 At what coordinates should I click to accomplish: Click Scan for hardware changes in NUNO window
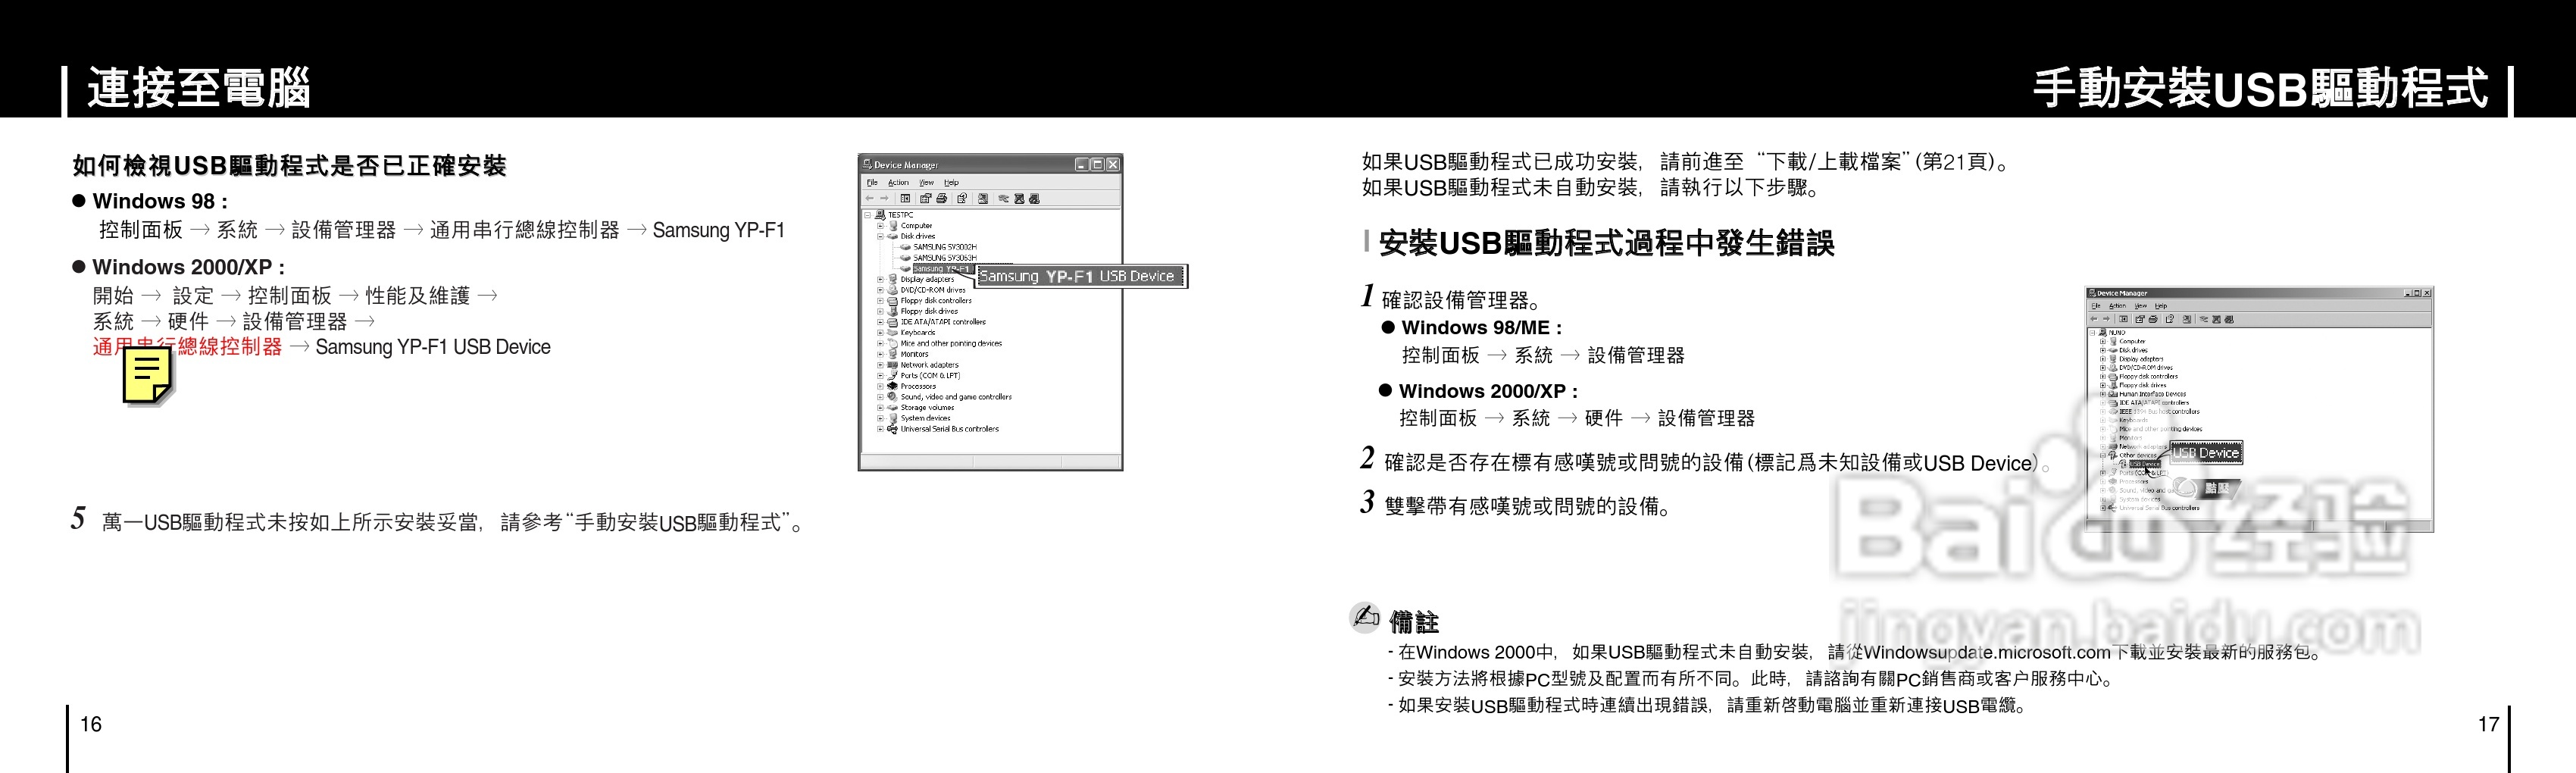pos(2187,319)
